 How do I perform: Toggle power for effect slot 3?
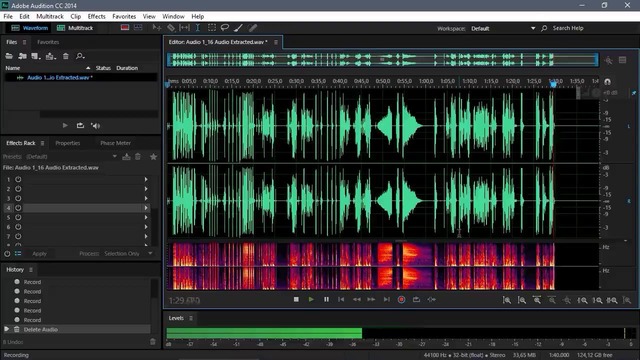coord(18,198)
